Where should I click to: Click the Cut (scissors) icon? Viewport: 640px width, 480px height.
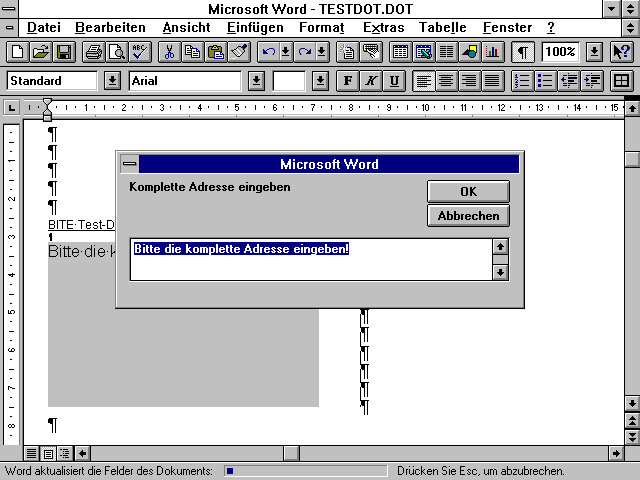(170, 51)
